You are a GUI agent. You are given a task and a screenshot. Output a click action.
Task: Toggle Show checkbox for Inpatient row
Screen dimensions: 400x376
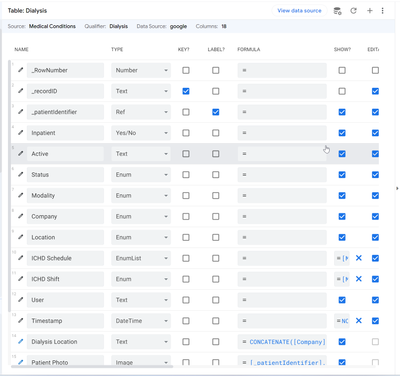coord(342,133)
